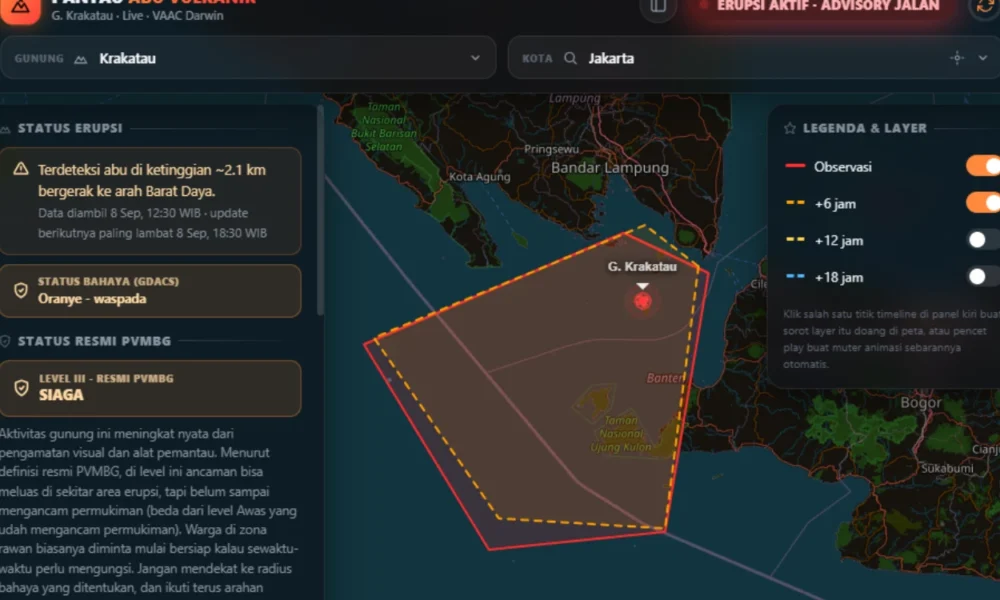Image resolution: width=1000 pixels, height=600 pixels.
Task: Click the sidebar panel toggle icon
Action: click(x=658, y=7)
